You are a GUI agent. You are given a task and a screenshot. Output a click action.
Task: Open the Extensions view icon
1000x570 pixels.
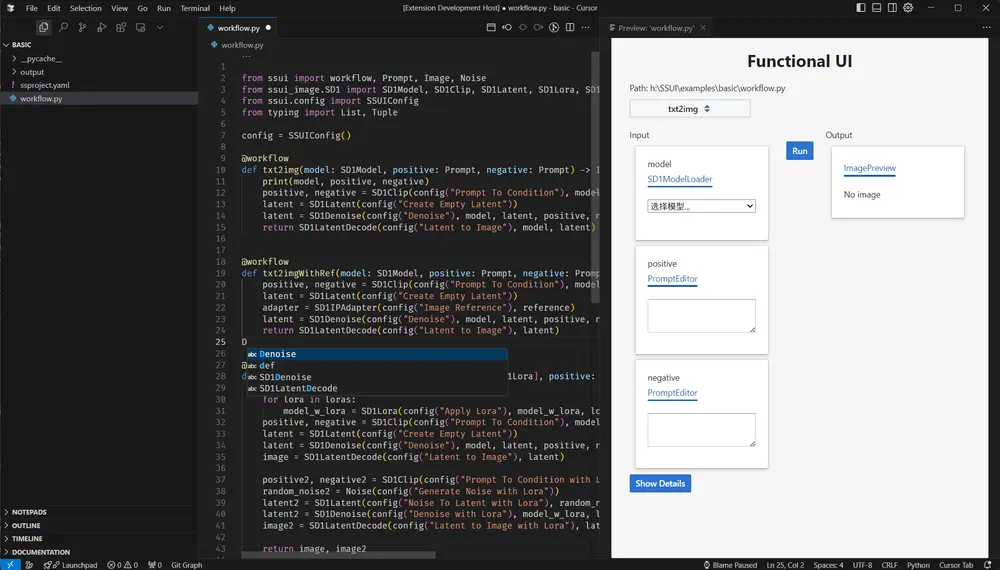(x=121, y=27)
